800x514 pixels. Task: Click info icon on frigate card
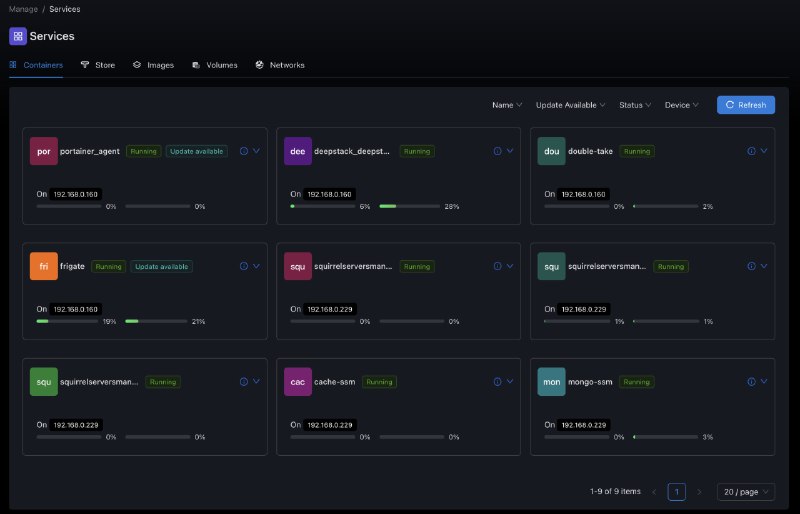point(244,266)
